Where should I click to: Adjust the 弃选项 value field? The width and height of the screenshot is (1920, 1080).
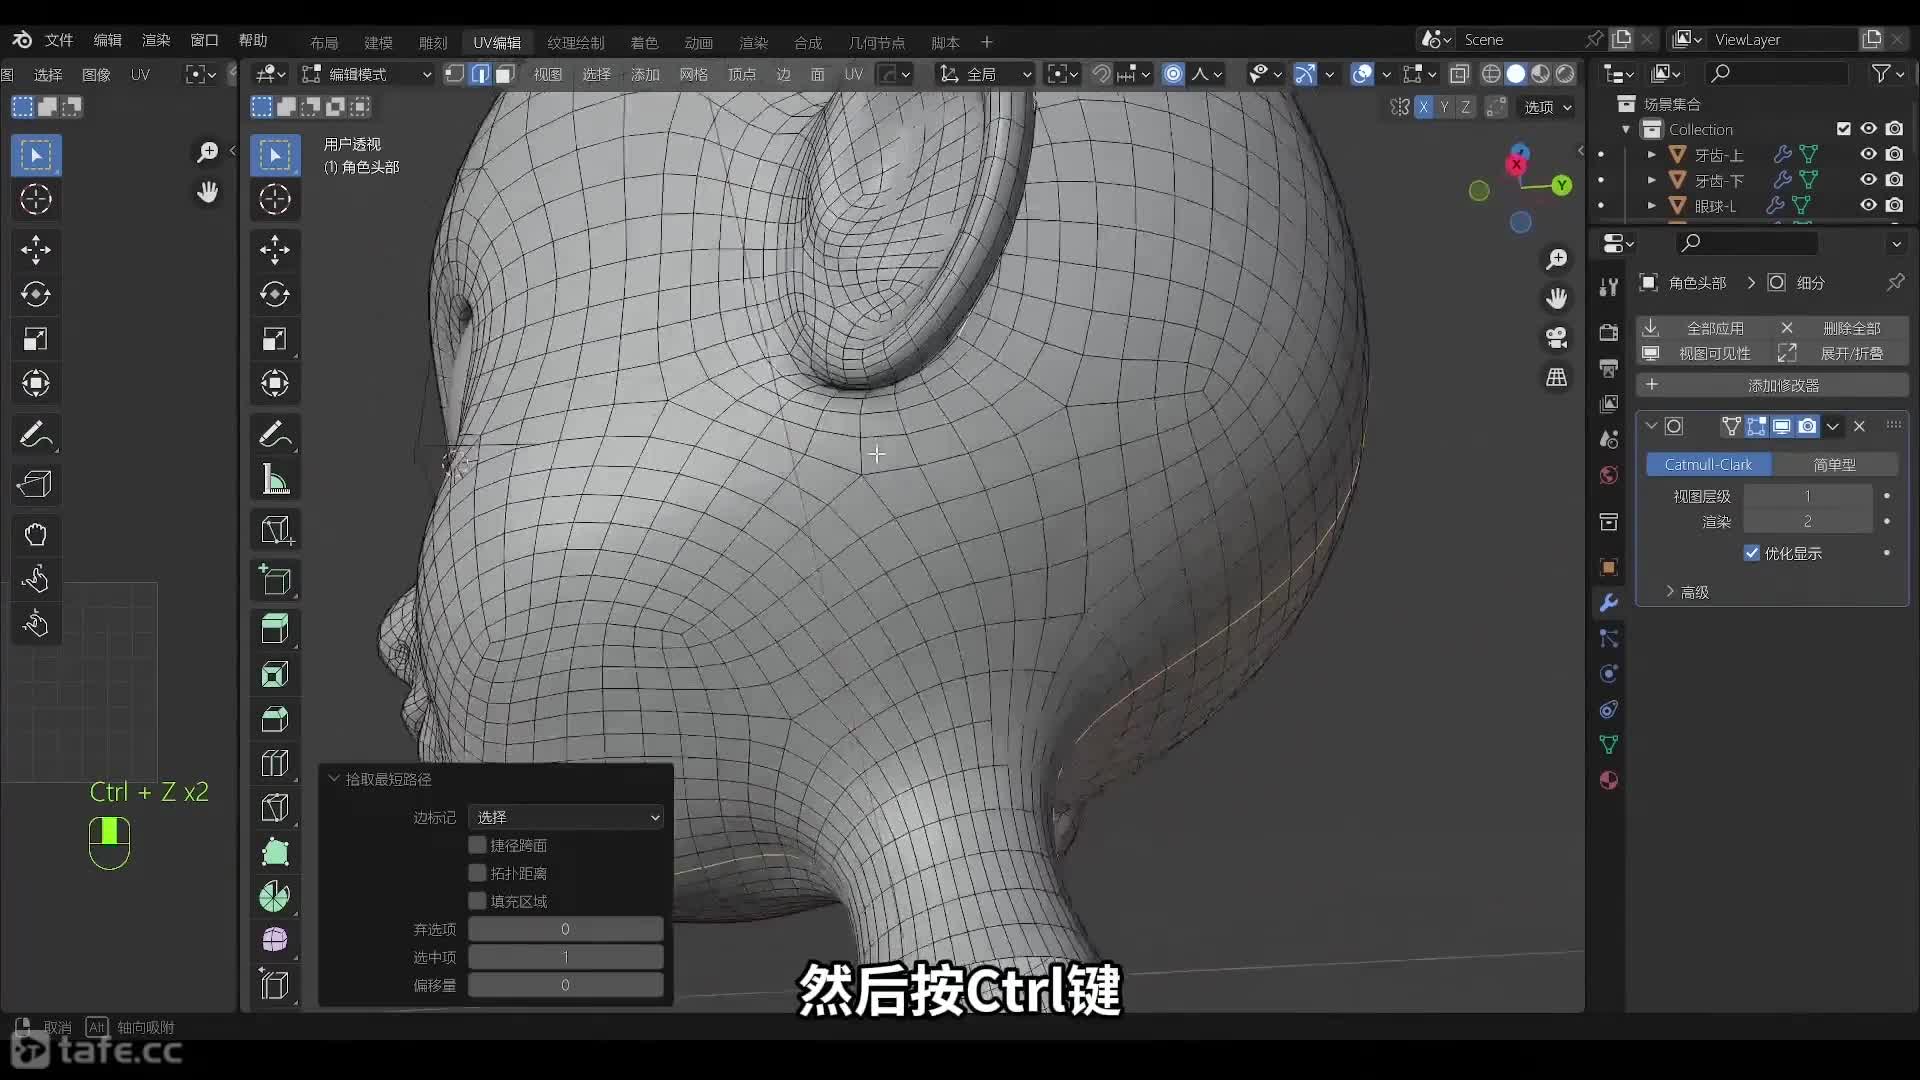coord(566,929)
